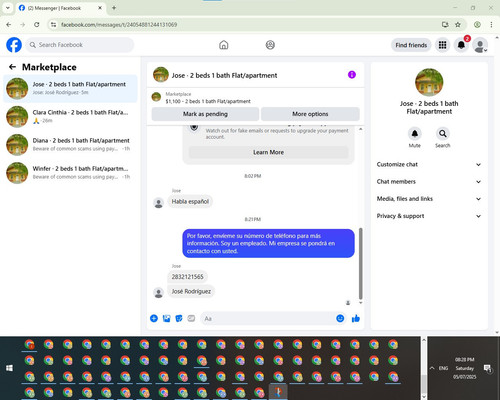Click the large listing avatar in right panel
This screenshot has width=500, height=400.
tap(429, 82)
